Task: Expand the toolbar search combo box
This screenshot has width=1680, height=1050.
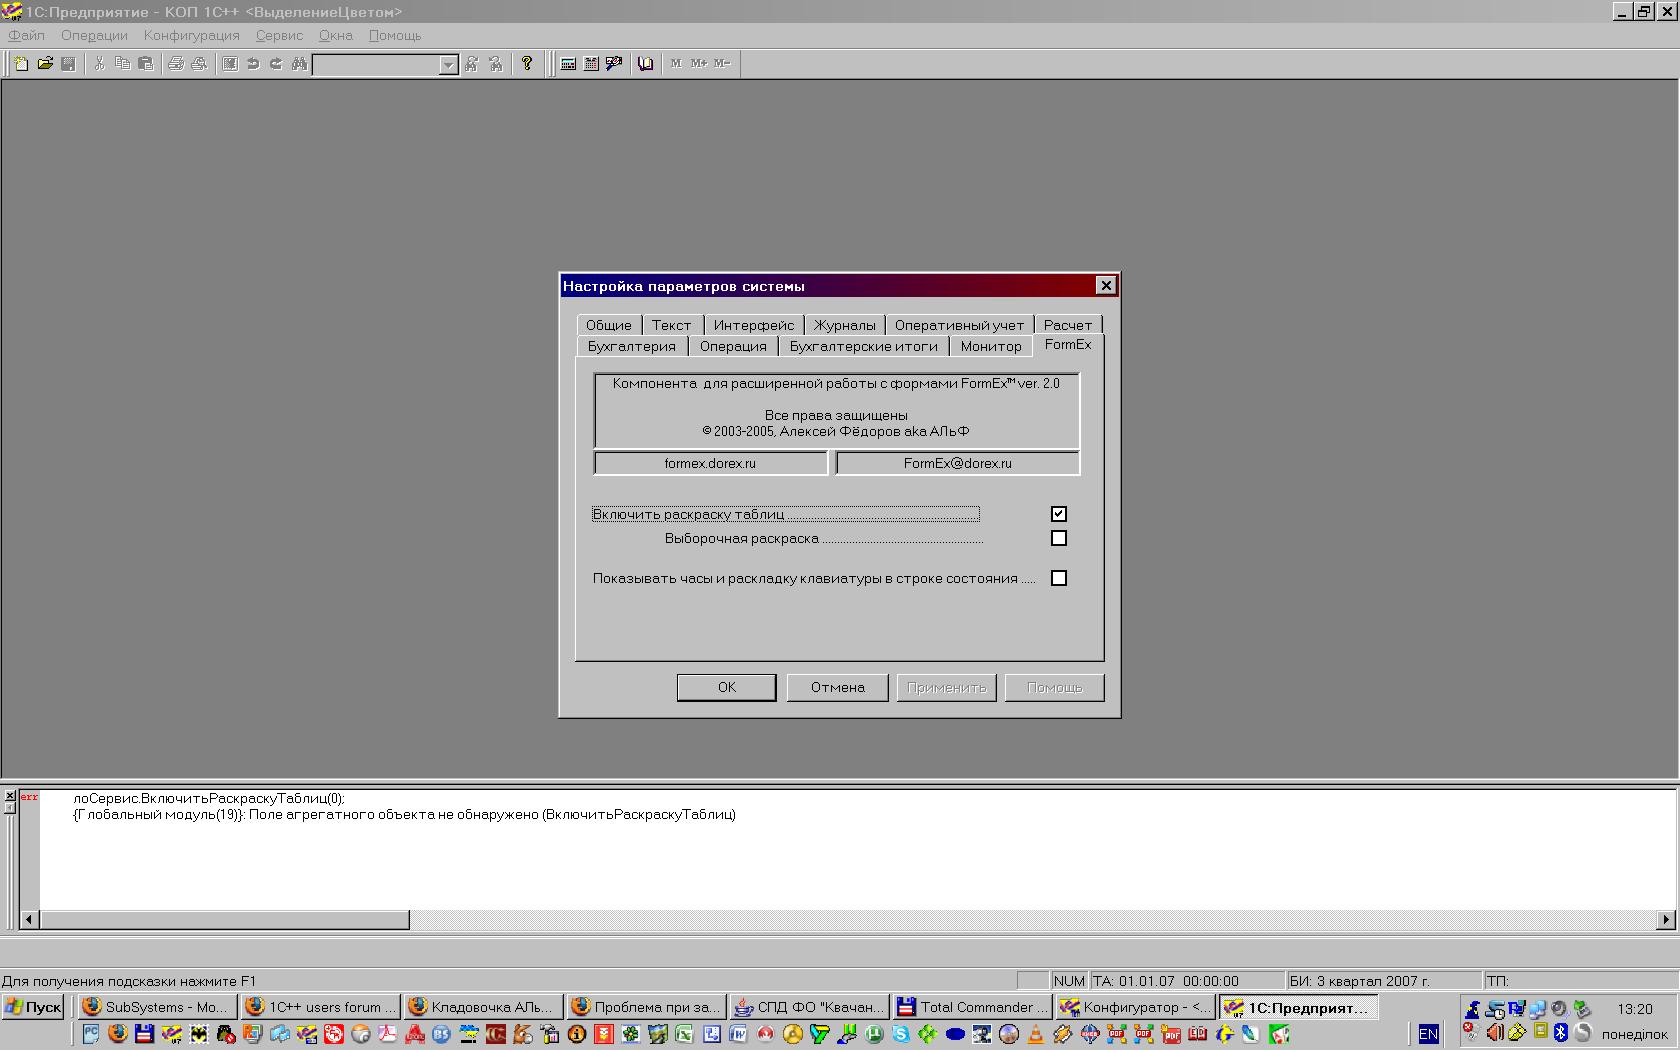Action: coord(448,65)
